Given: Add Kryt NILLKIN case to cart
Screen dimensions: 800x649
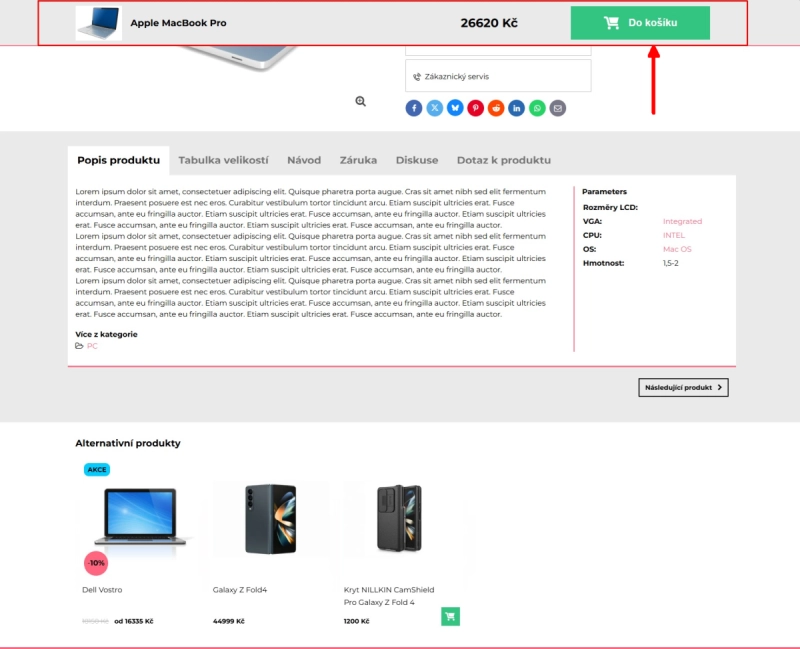Looking at the screenshot, I should coord(450,616).
